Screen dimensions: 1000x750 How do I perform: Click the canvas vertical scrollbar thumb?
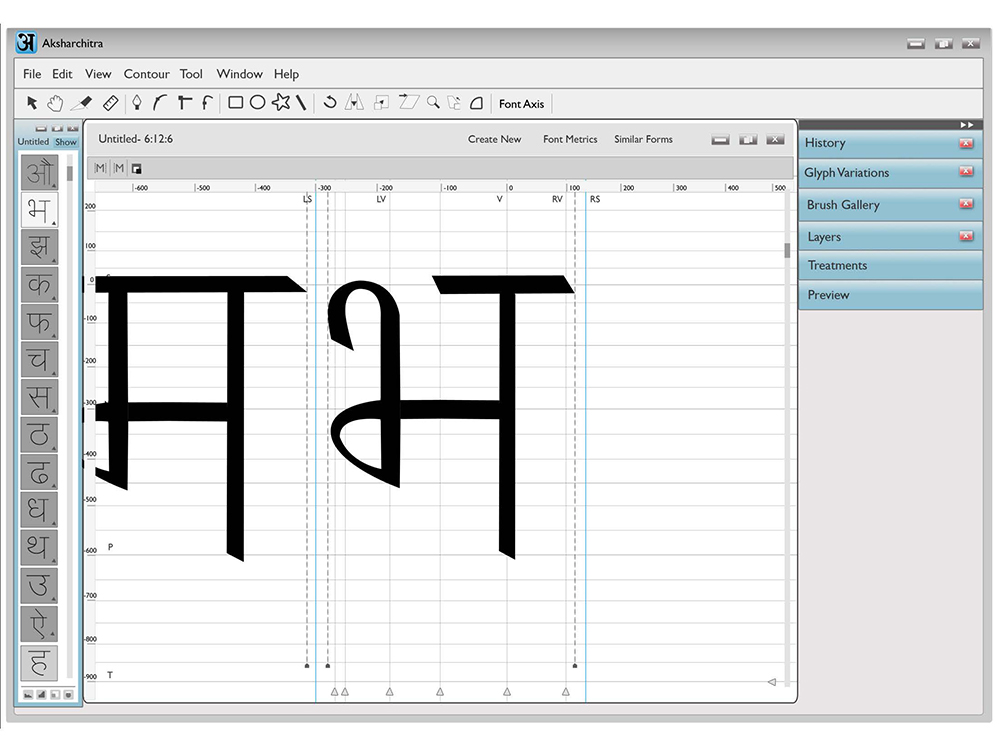pyautogui.click(x=787, y=251)
